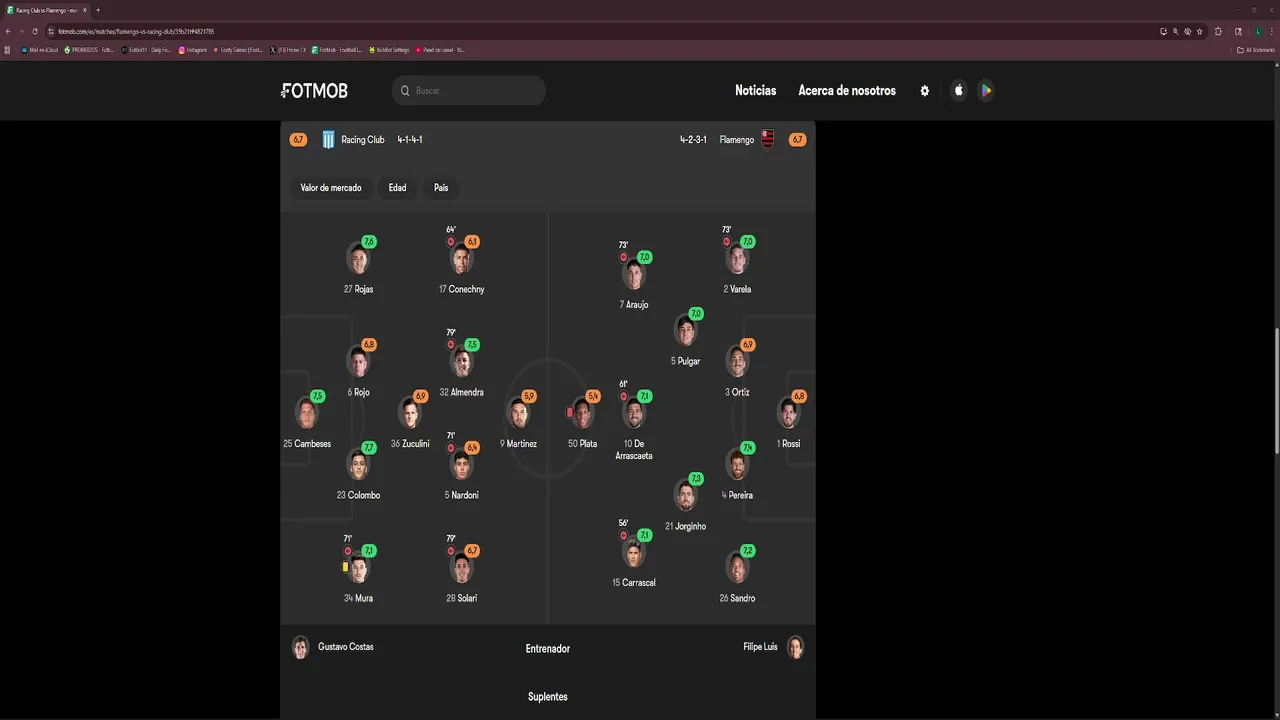Click the name 4 Pereira
Viewport: 1280px width, 720px height.
[x=737, y=496]
